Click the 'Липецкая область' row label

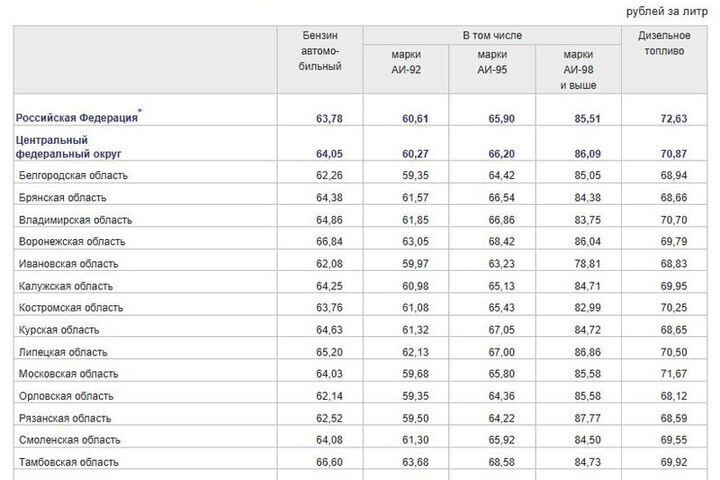[64, 351]
